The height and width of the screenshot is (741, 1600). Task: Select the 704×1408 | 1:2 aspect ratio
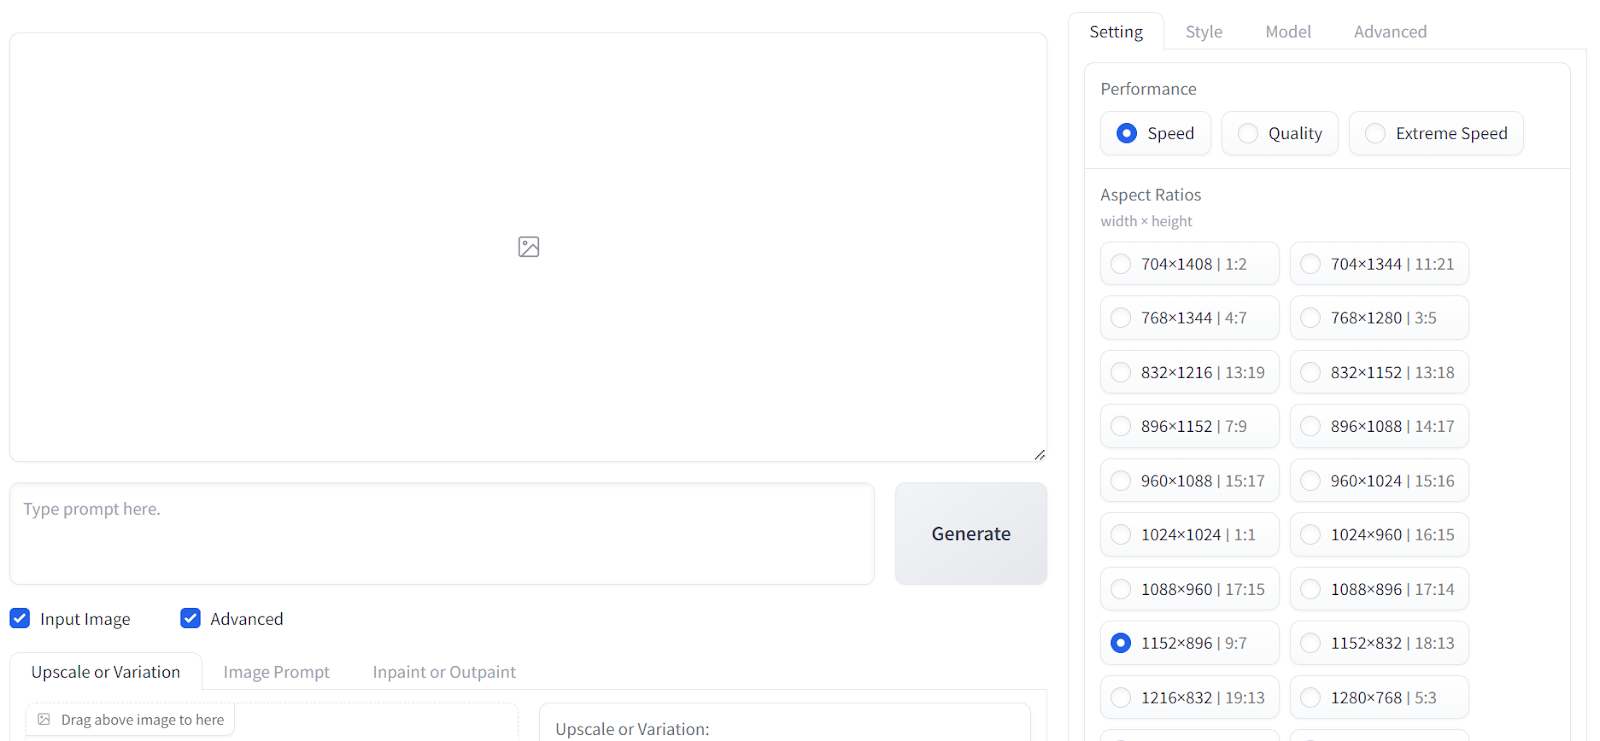pyautogui.click(x=1189, y=264)
